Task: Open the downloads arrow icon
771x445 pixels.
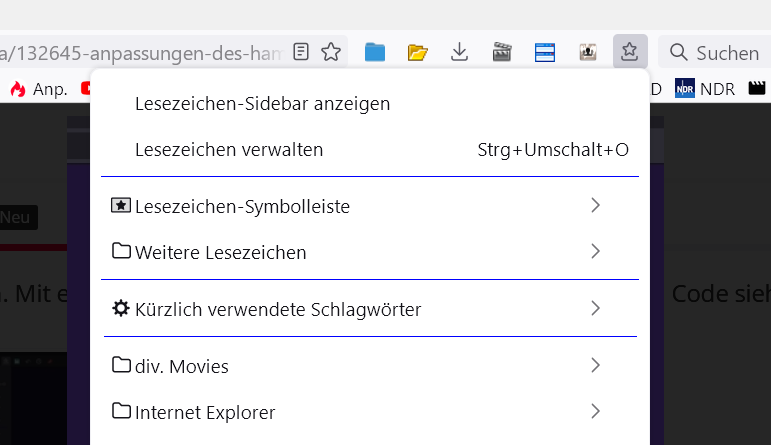Action: click(460, 52)
